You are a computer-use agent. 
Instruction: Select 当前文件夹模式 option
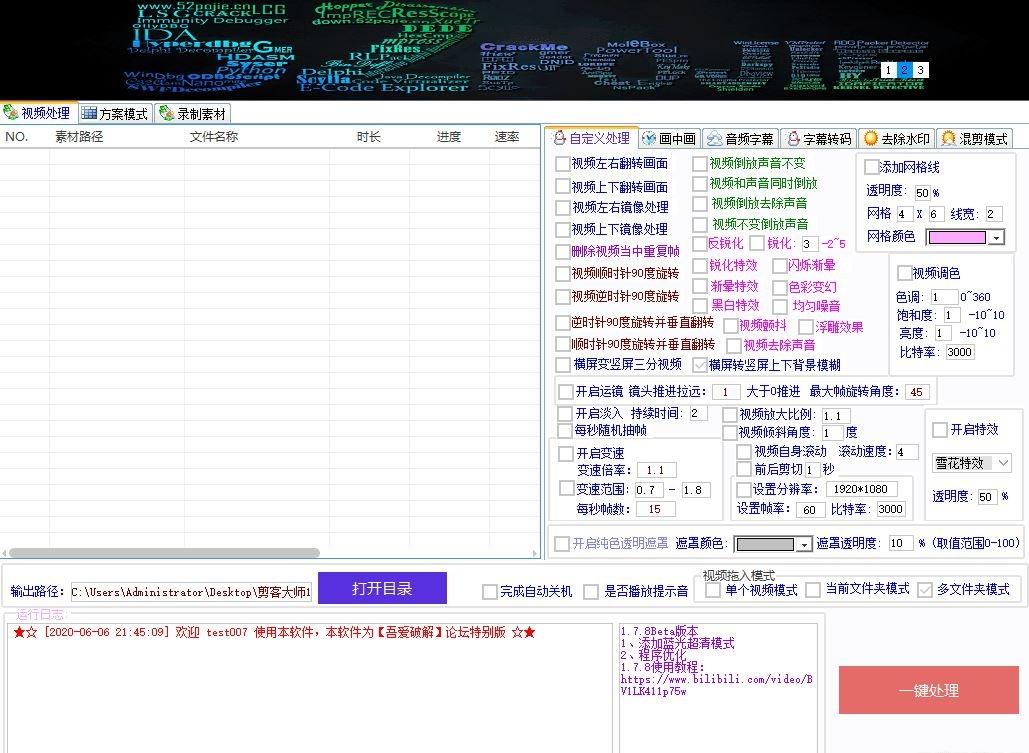click(813, 590)
